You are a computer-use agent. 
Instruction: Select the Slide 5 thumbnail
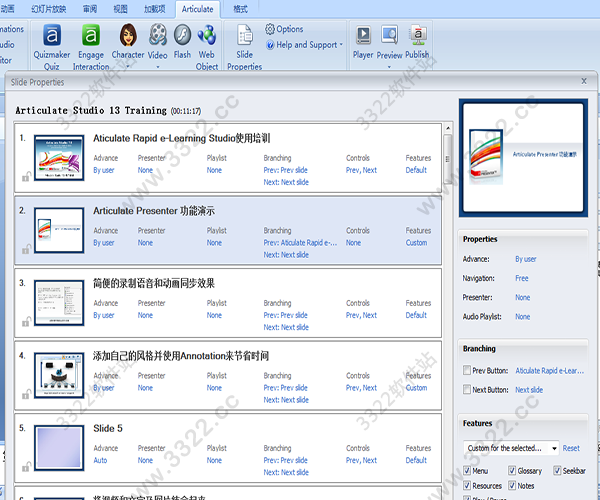tap(59, 448)
